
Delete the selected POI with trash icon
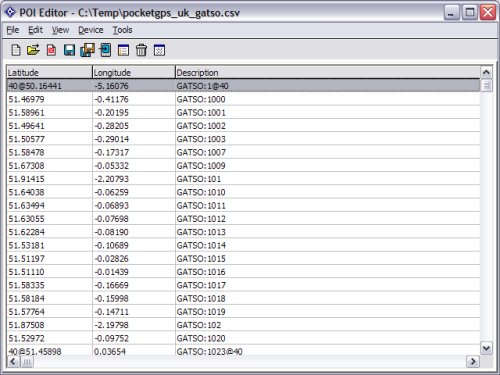141,50
